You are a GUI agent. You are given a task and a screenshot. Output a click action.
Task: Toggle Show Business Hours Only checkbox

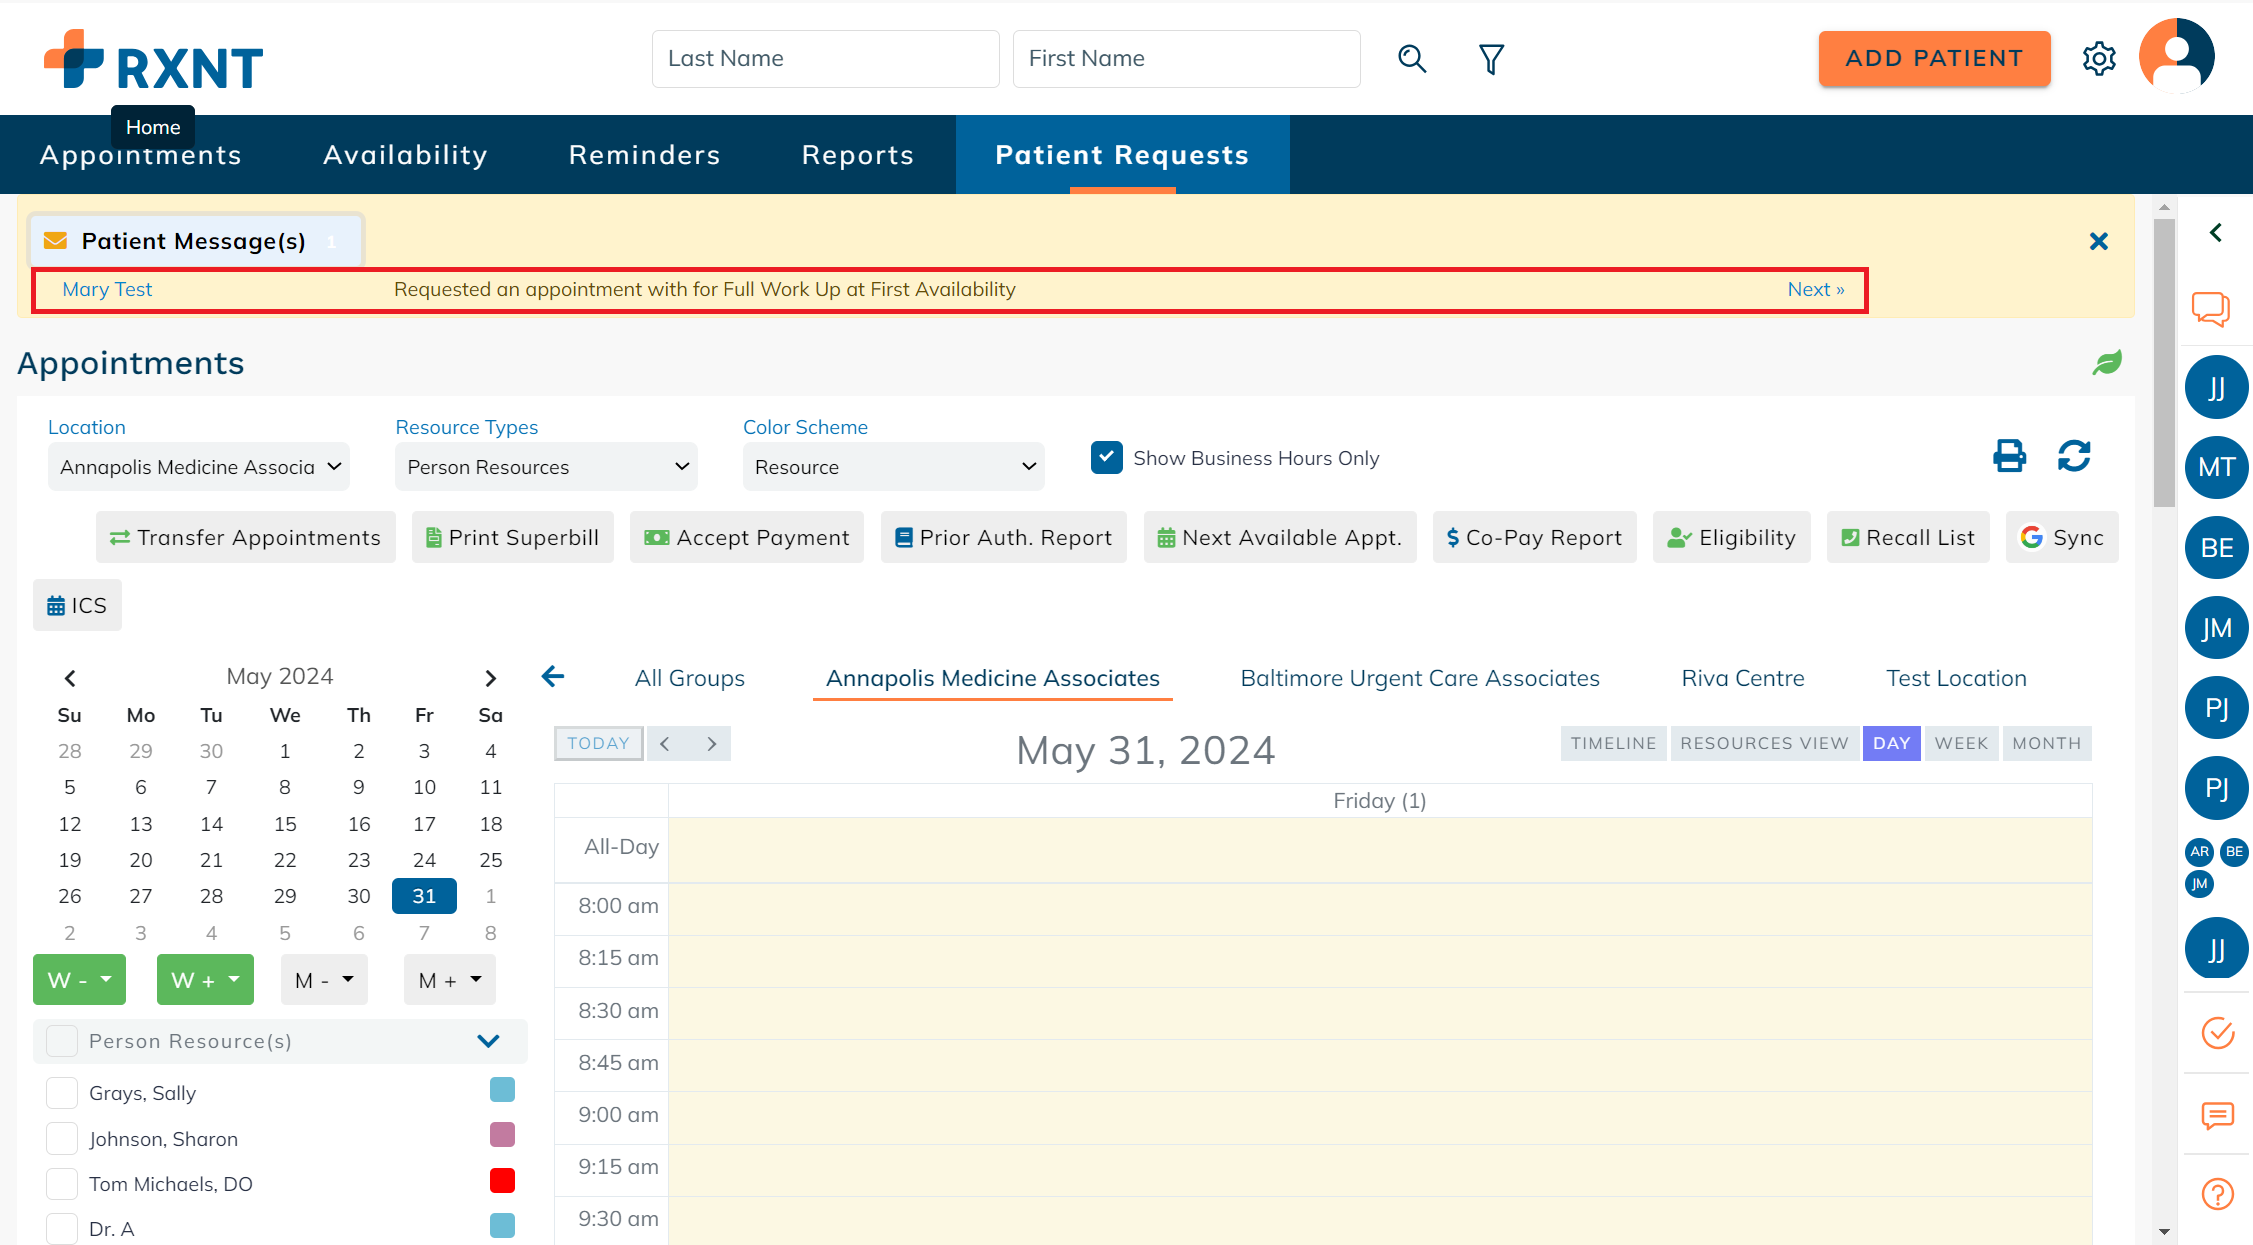[x=1107, y=457]
